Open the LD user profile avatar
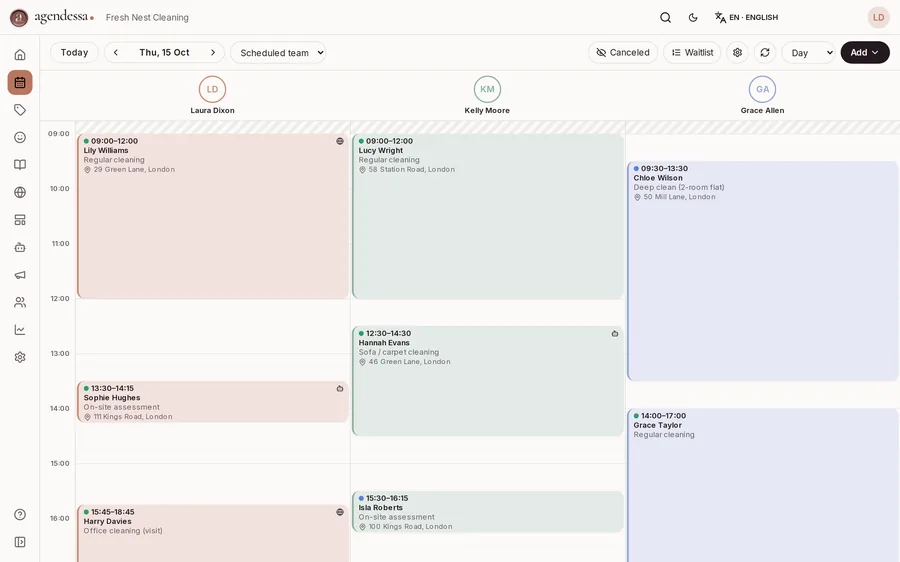 (x=878, y=17)
